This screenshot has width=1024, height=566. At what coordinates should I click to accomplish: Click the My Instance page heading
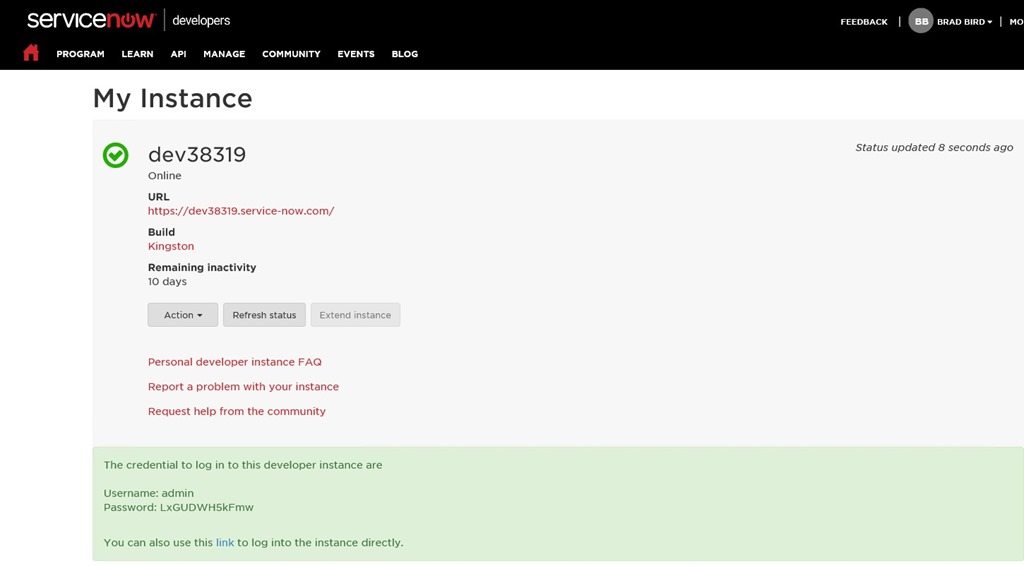pyautogui.click(x=172, y=99)
